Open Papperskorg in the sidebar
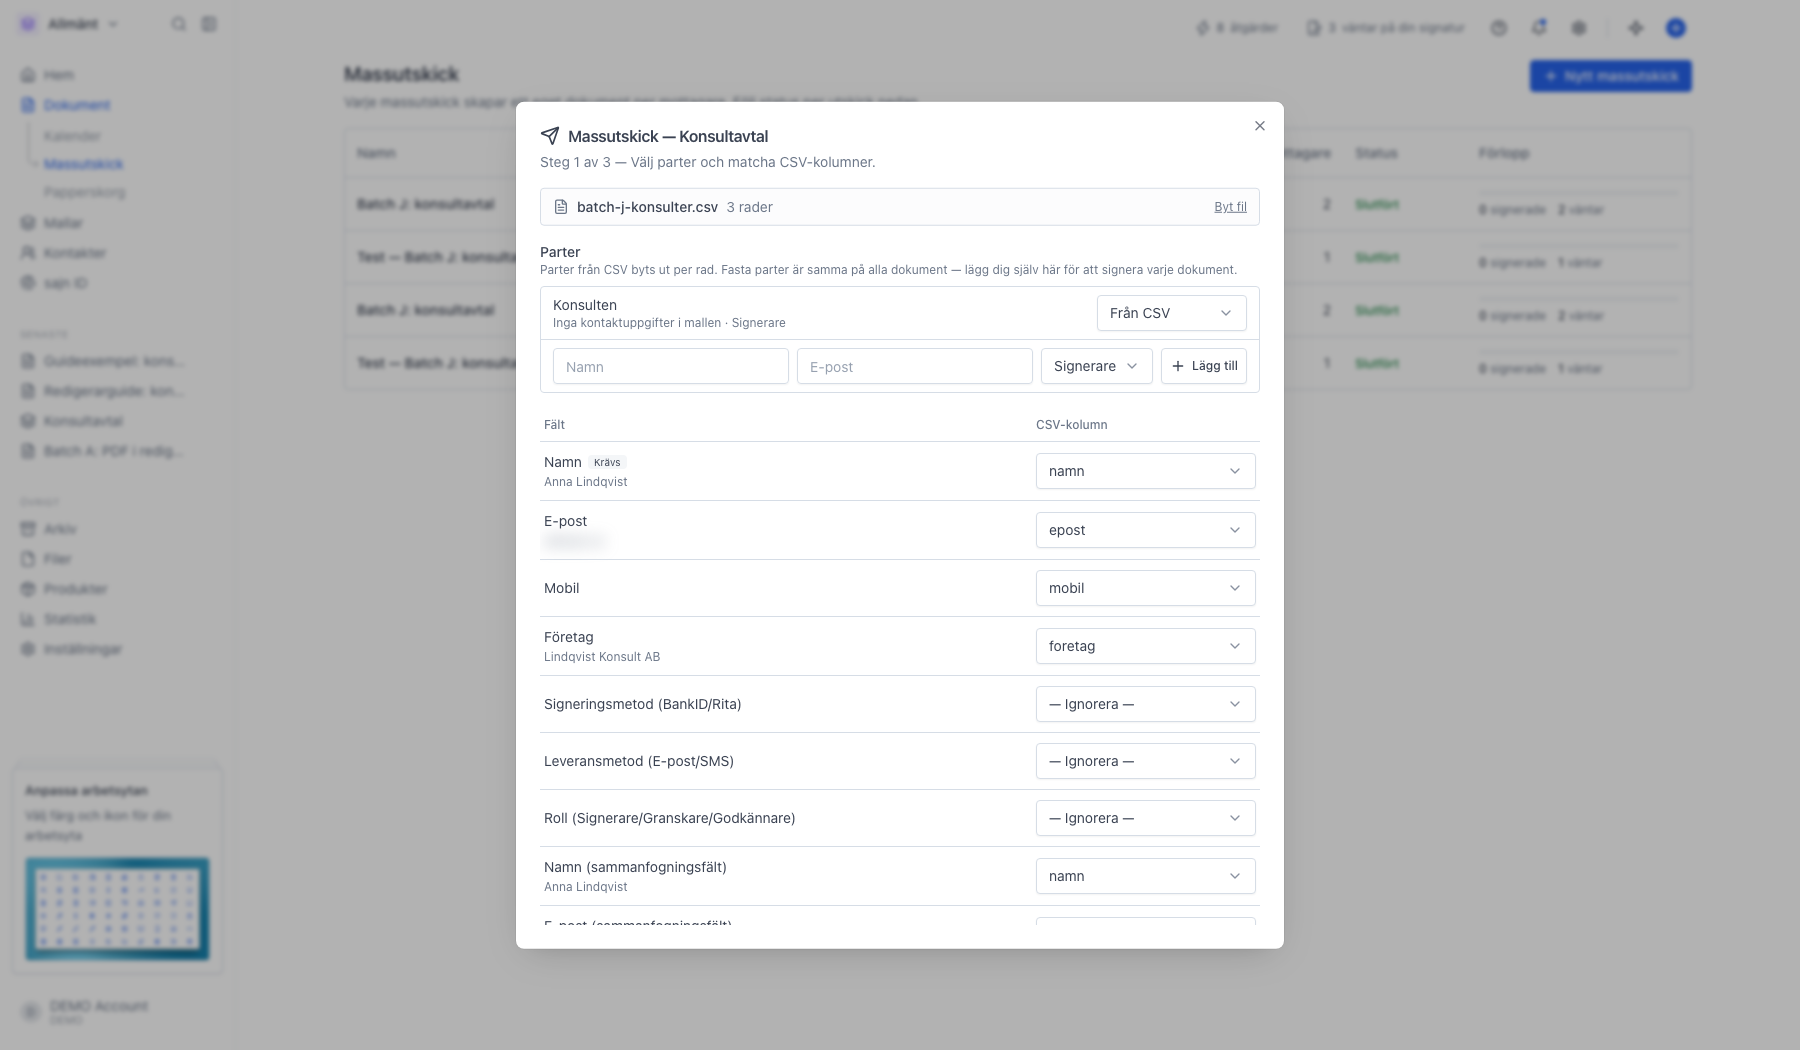 pyautogui.click(x=85, y=192)
